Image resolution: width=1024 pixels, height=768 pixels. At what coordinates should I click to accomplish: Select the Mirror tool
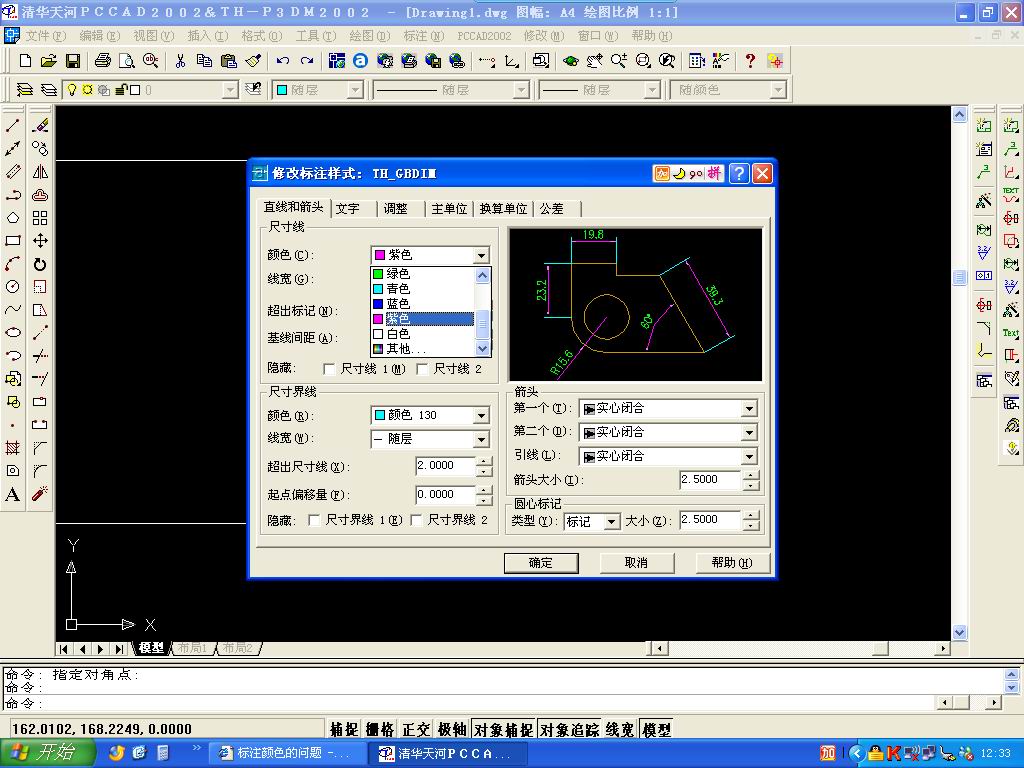click(40, 172)
